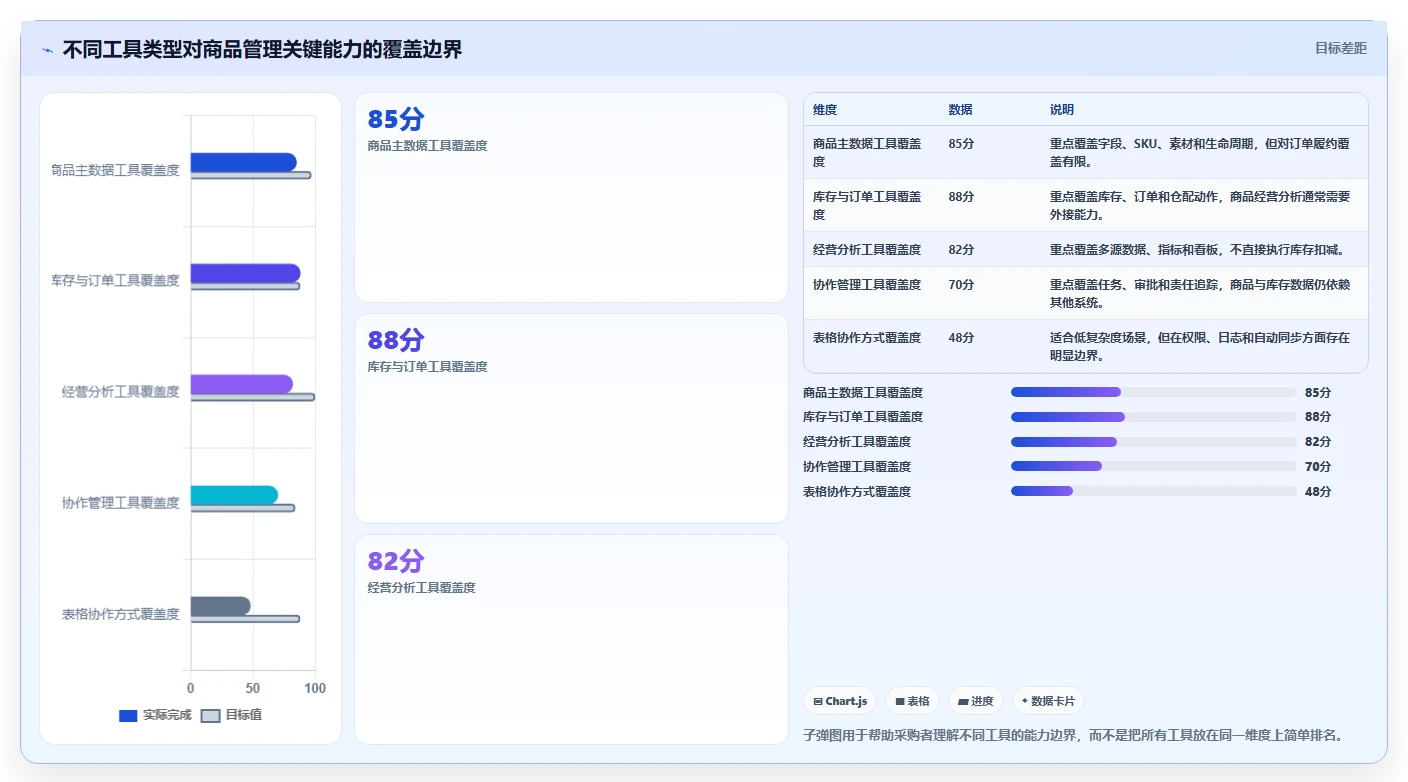Image resolution: width=1408 pixels, height=782 pixels.
Task: Click the 协作管理工具覆盖度 progress bar
Action: [x=1154, y=466]
